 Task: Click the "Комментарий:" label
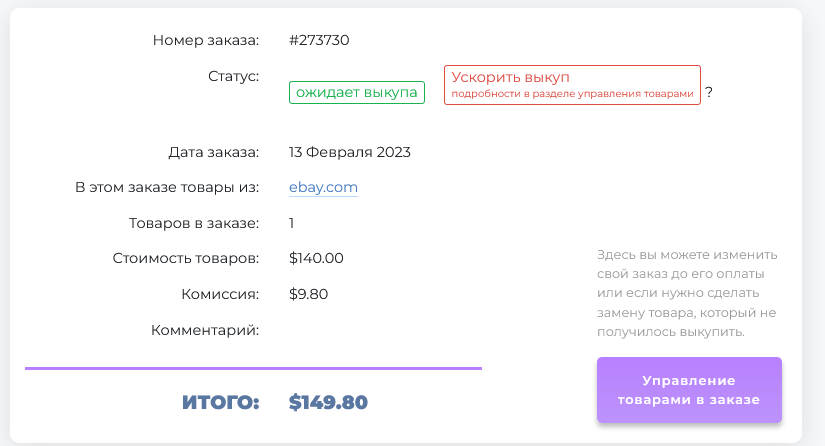click(x=205, y=329)
